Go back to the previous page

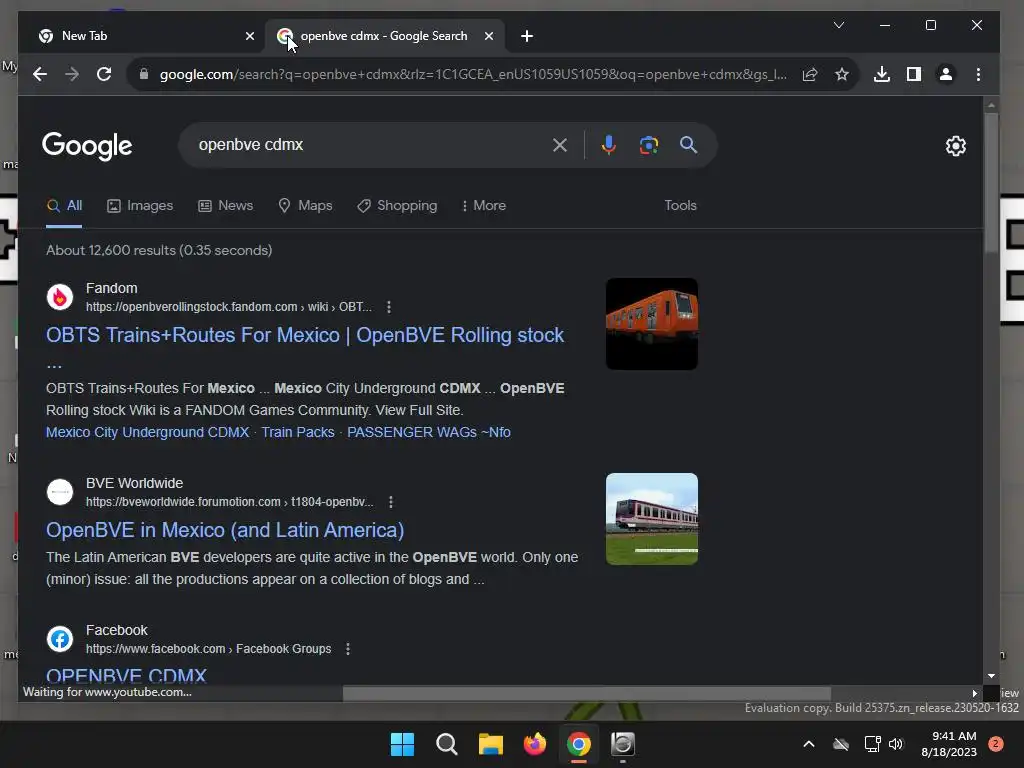pyautogui.click(x=40, y=74)
